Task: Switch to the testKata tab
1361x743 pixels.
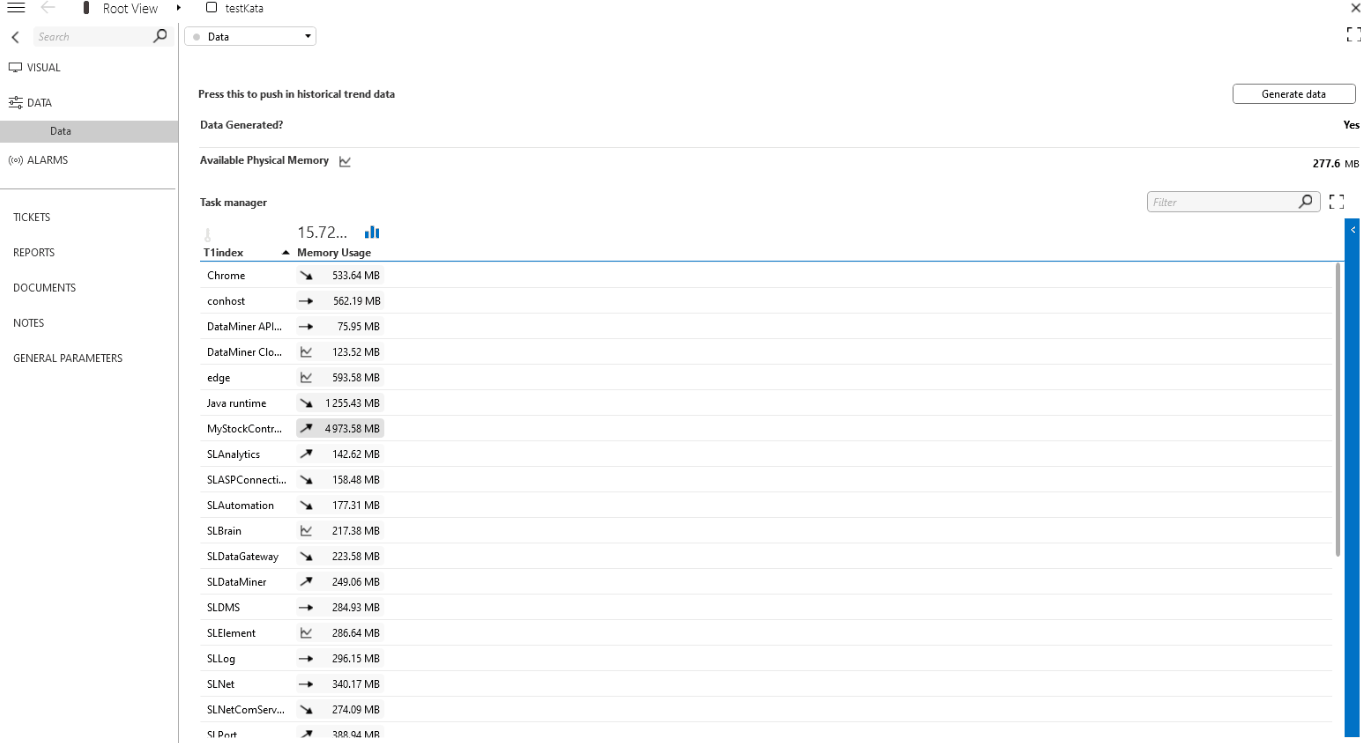Action: tap(243, 8)
